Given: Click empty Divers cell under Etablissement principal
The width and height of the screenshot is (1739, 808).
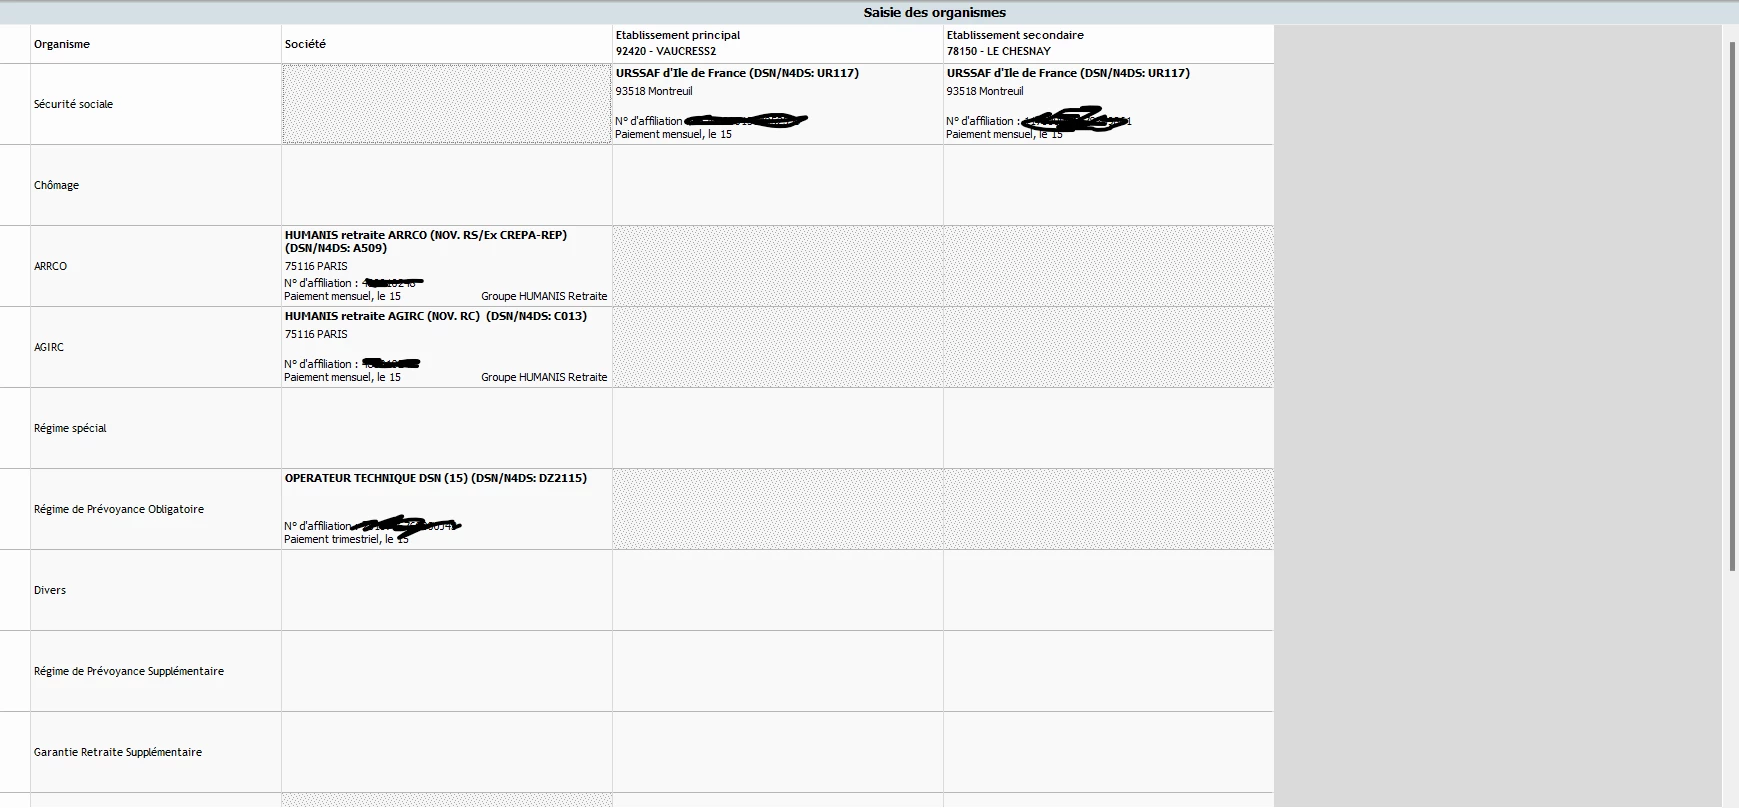Looking at the screenshot, I should [x=778, y=590].
